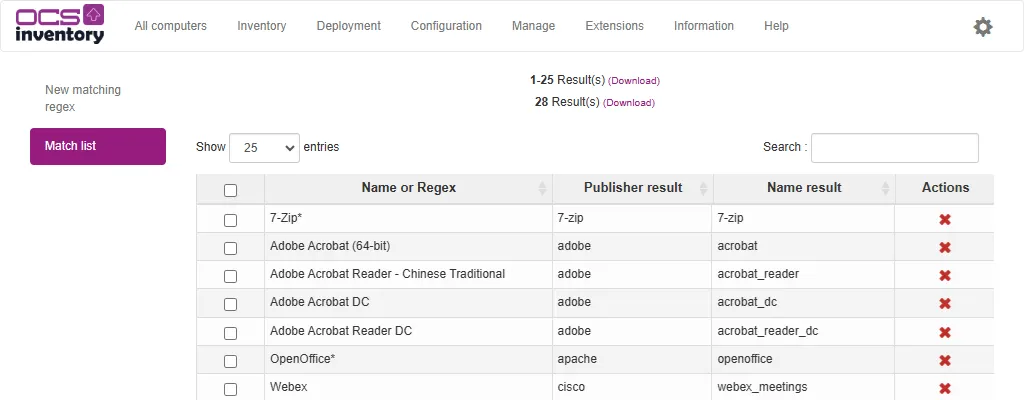This screenshot has width=1024, height=400.
Task: Open the All computers menu
Action: (170, 26)
